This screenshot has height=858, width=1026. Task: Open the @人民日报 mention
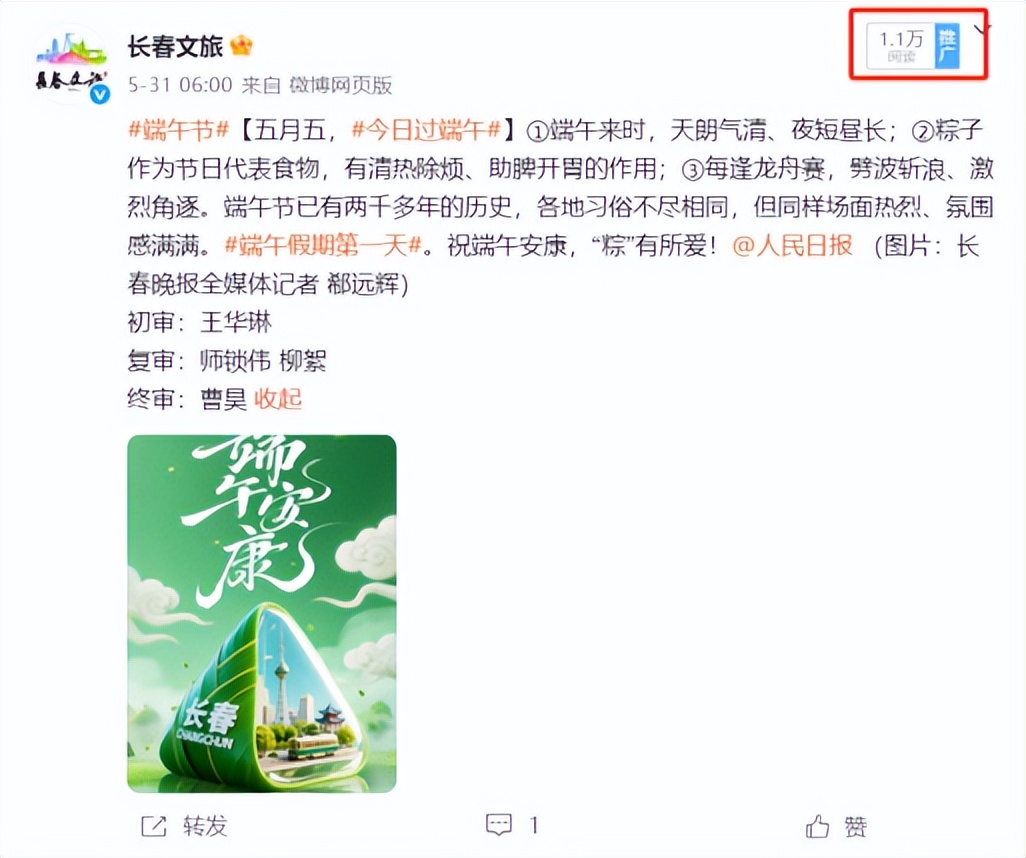pos(792,246)
